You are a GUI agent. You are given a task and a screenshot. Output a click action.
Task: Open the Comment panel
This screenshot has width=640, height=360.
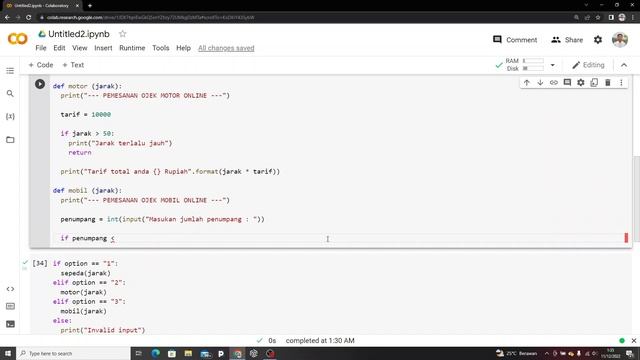515,40
